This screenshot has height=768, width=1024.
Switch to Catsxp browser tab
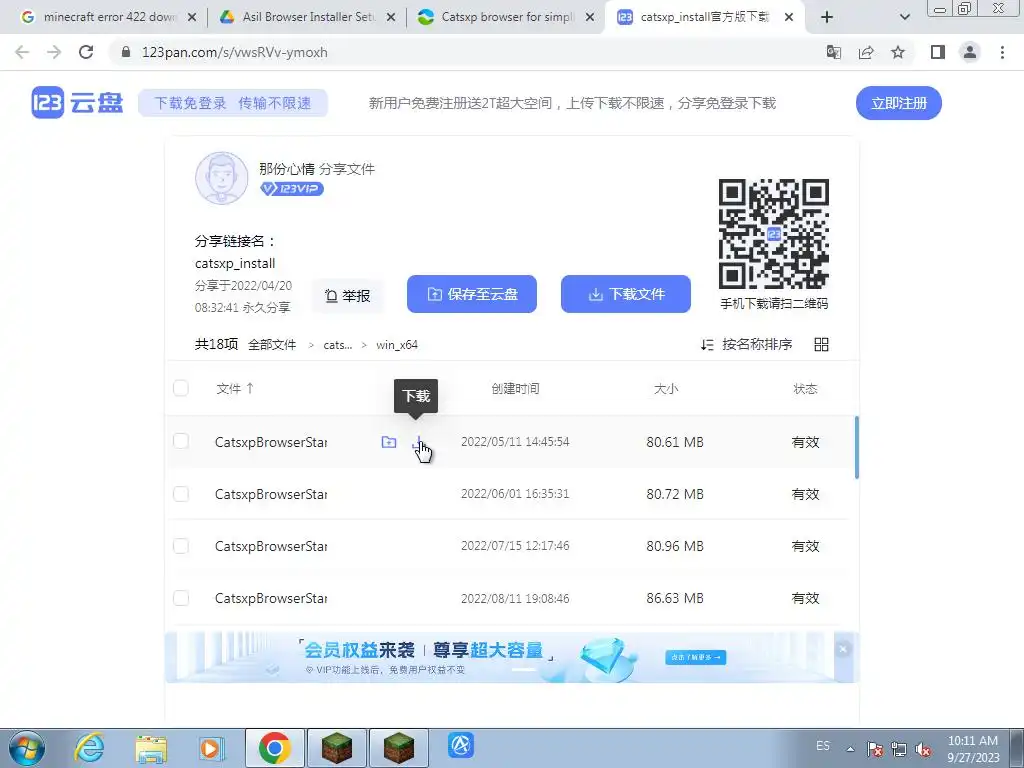(506, 18)
